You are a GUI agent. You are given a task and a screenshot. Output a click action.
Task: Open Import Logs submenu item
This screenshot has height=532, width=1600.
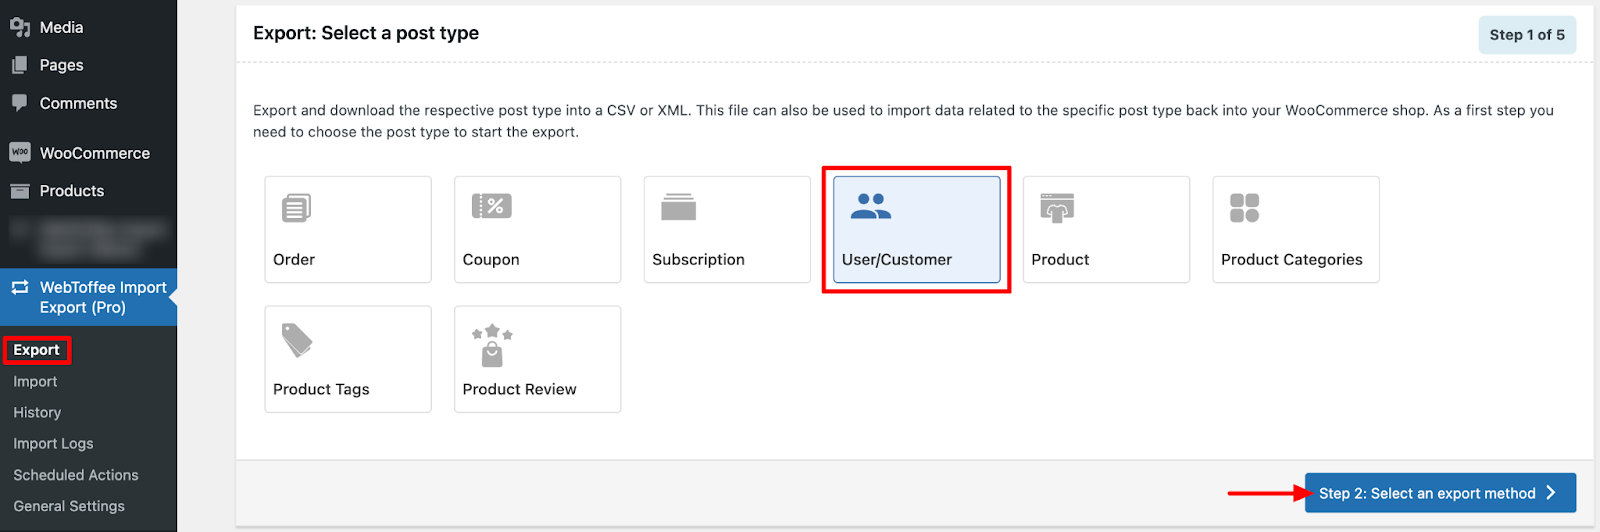click(x=53, y=443)
